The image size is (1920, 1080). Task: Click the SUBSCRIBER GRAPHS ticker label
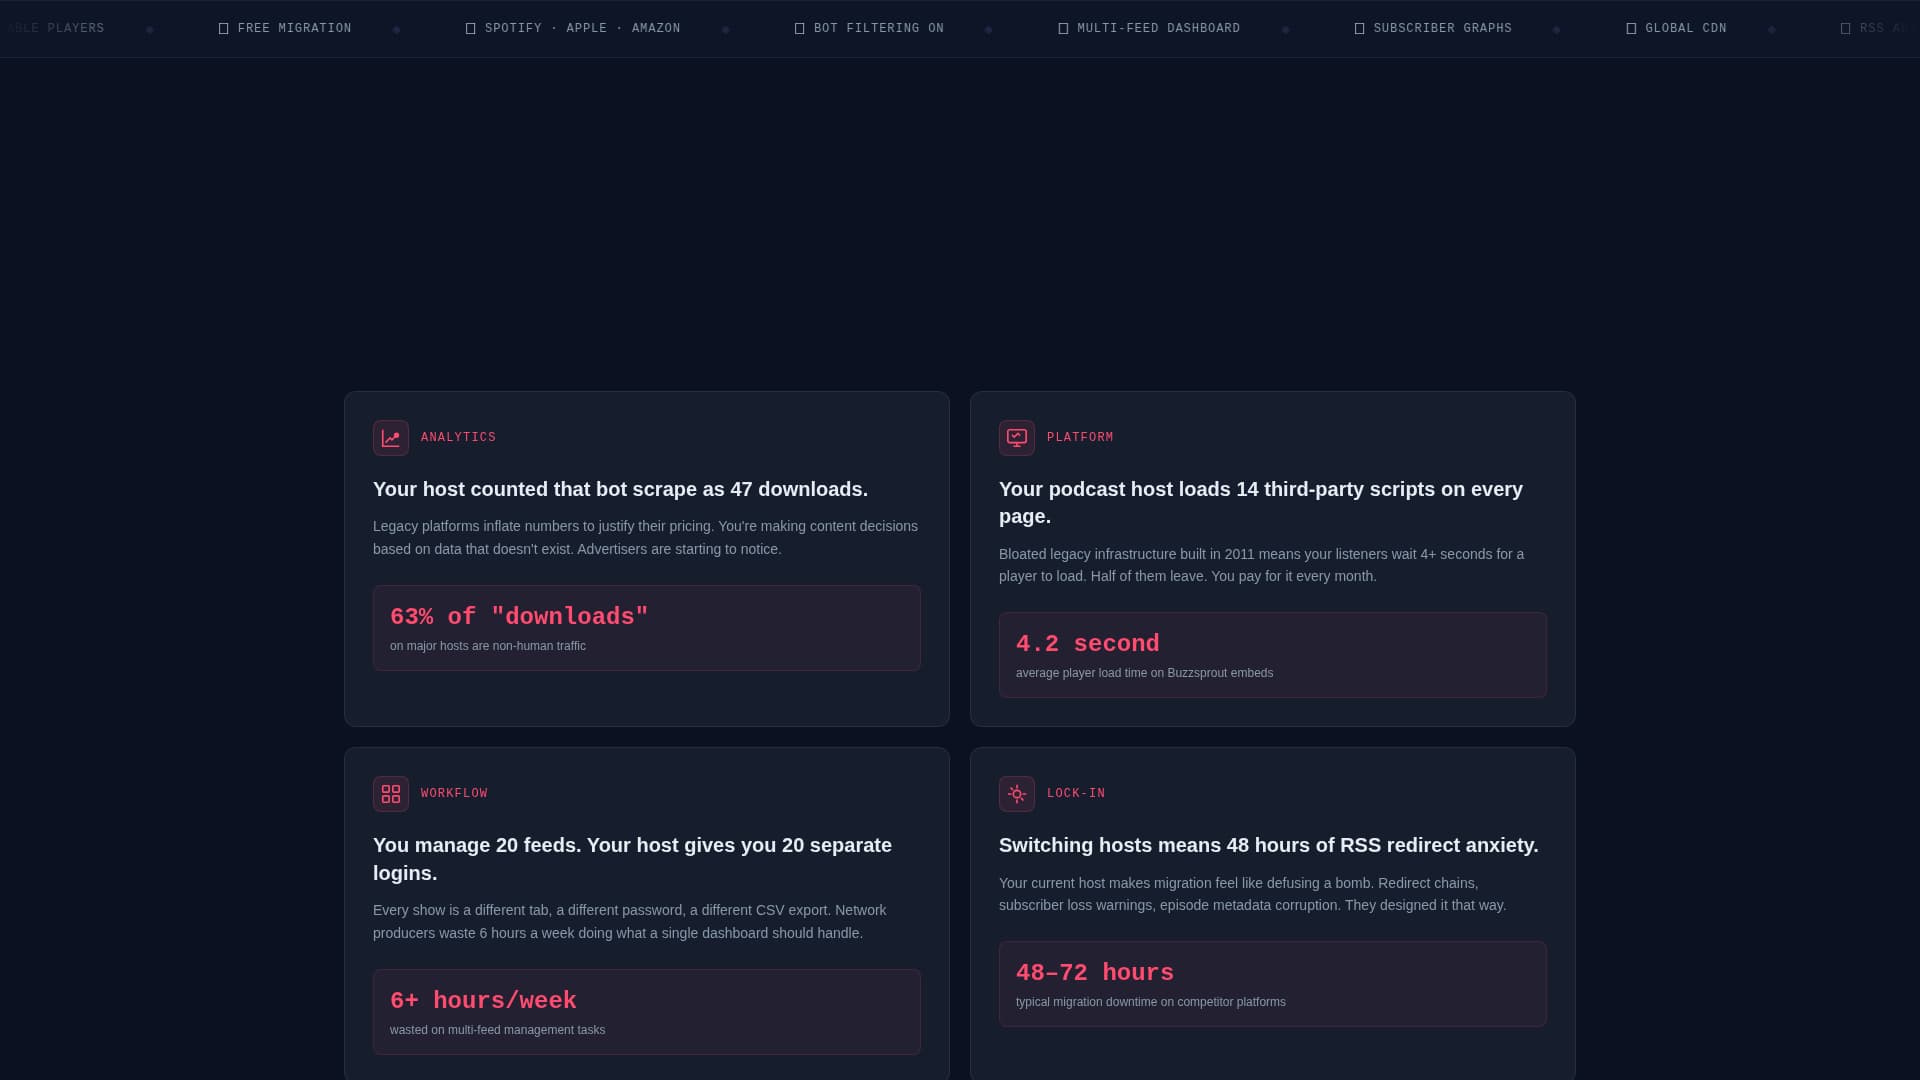(x=1443, y=28)
